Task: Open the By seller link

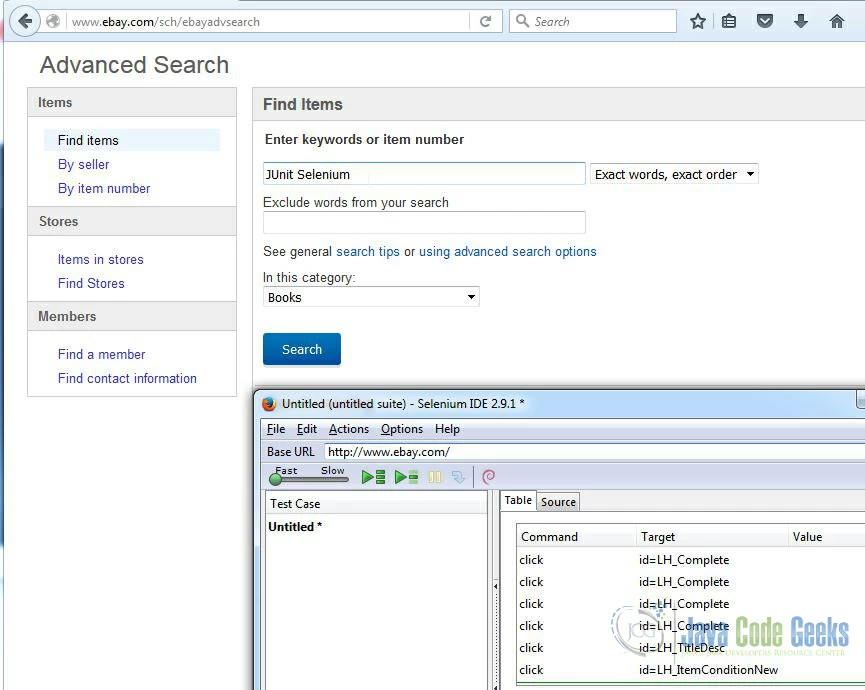Action: [83, 164]
